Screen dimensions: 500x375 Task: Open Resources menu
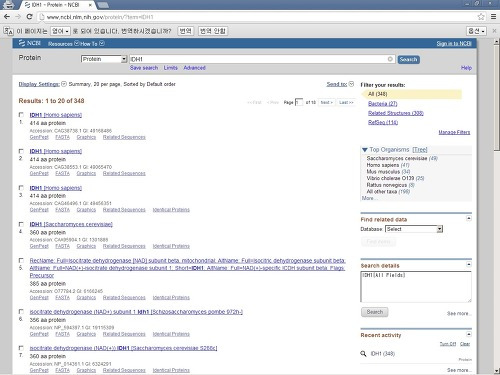coord(63,44)
